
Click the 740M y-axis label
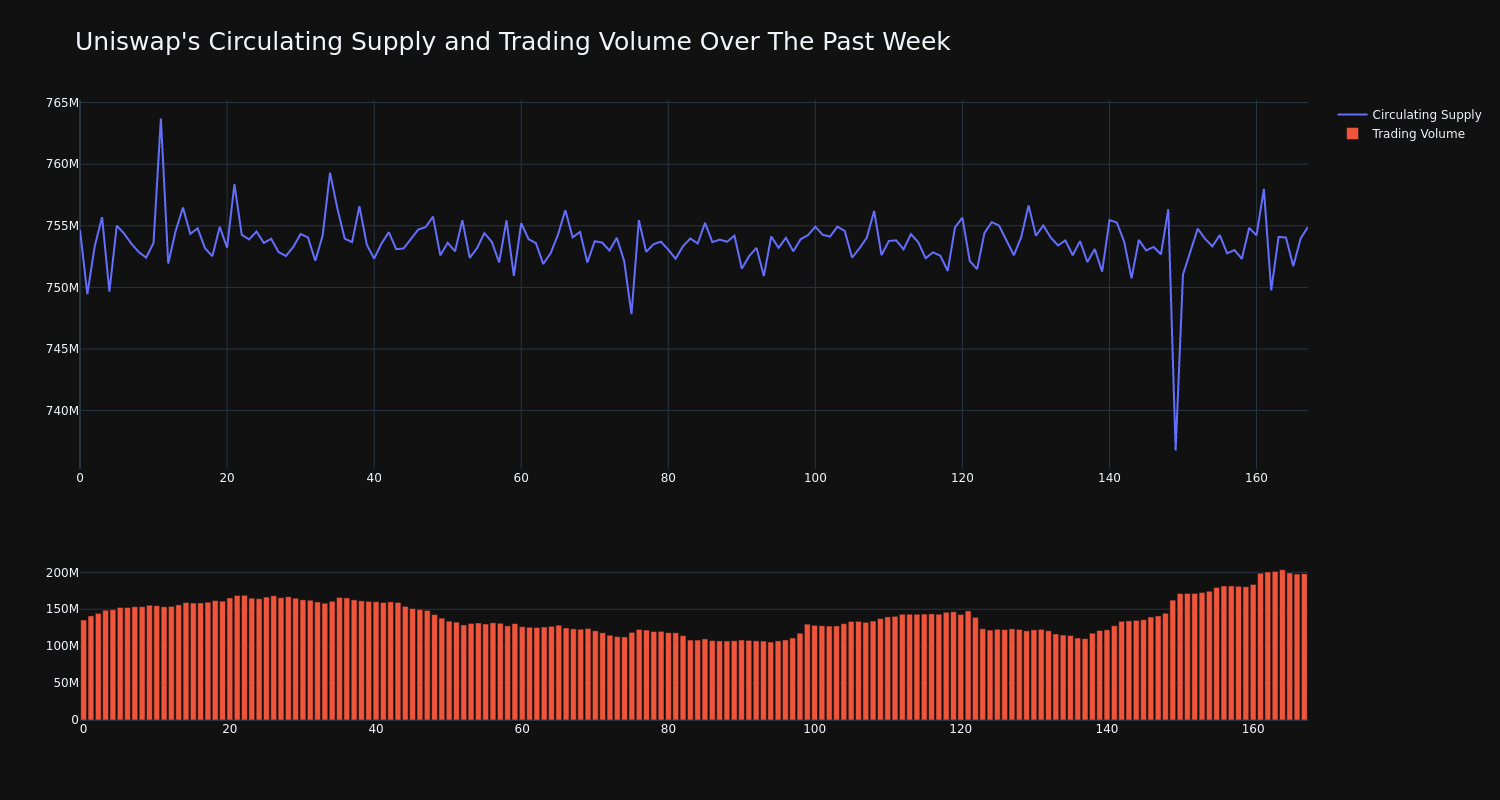[62, 411]
